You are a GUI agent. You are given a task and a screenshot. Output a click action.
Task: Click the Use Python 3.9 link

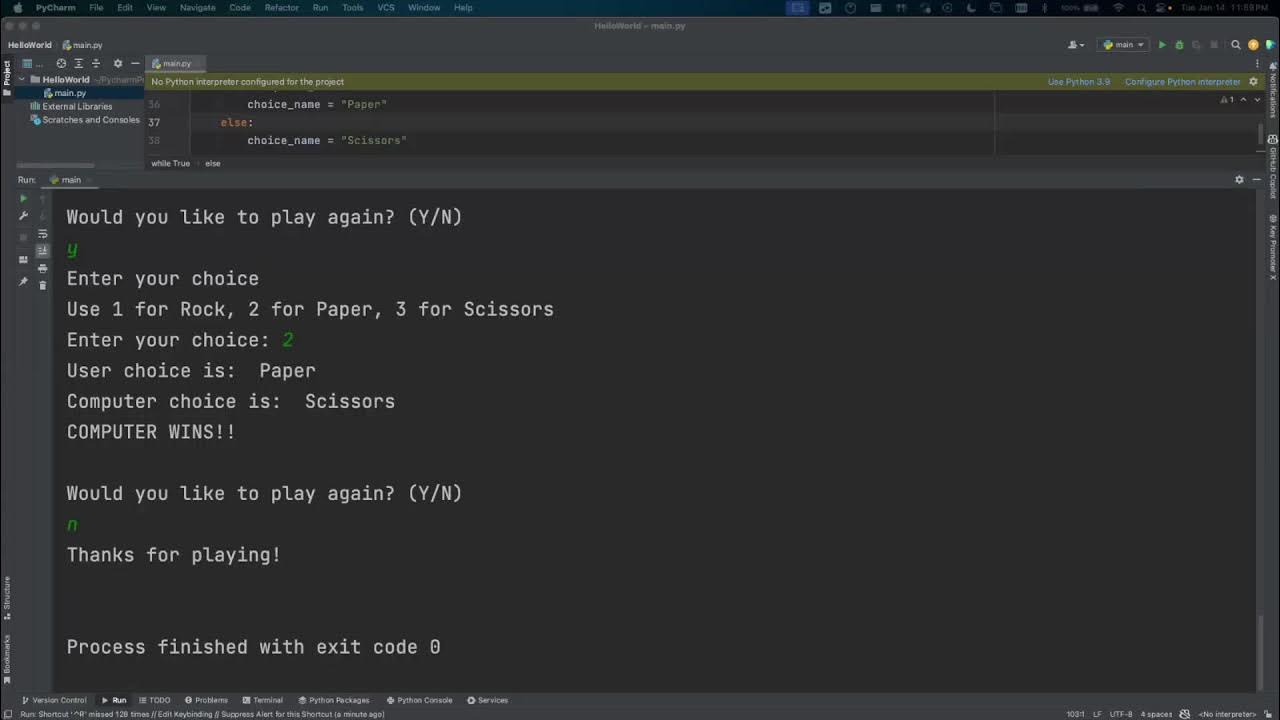coord(1078,82)
